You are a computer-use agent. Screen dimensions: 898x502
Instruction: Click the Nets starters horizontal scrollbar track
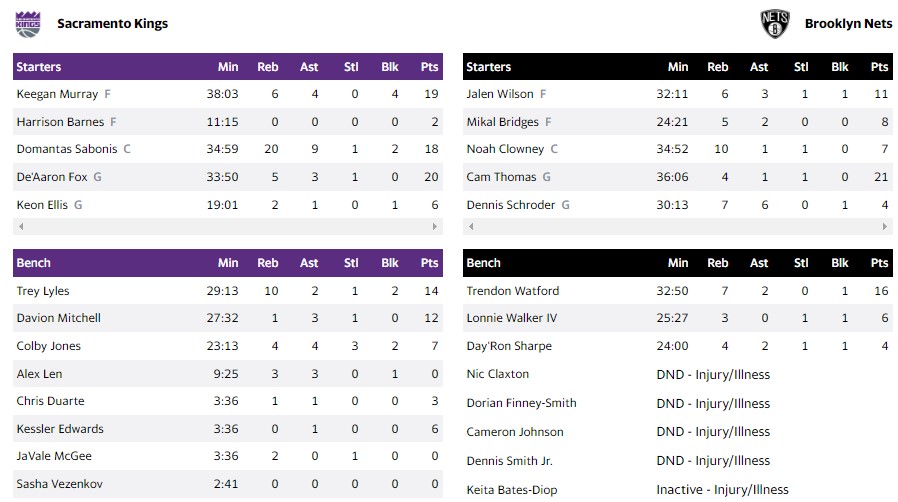point(678,227)
